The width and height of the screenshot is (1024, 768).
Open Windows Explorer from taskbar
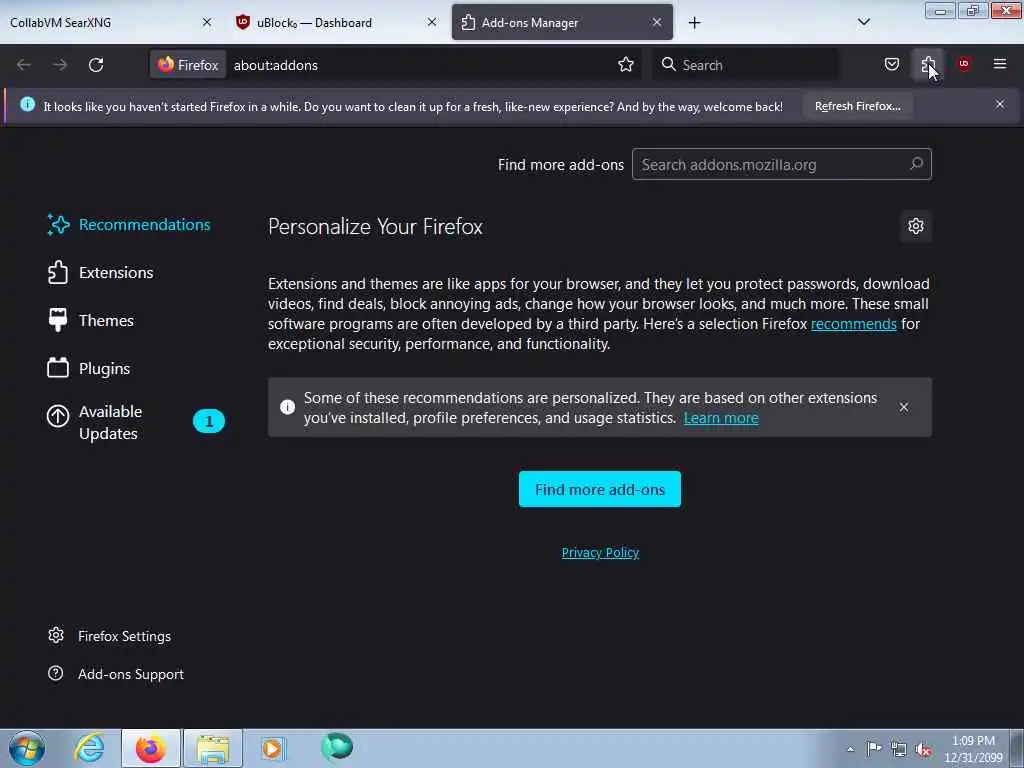213,748
